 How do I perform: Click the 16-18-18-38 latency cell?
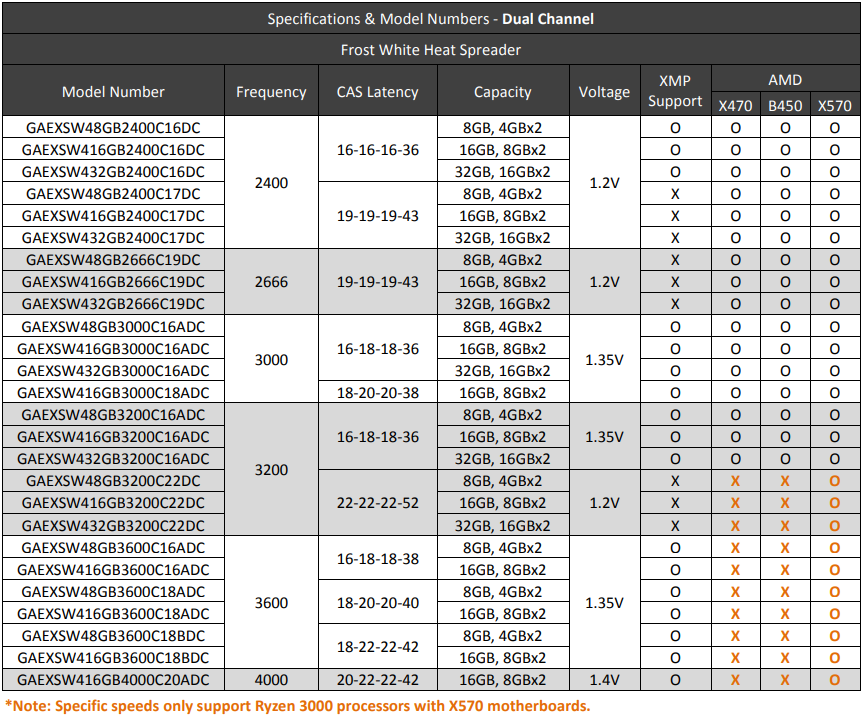[x=378, y=559]
